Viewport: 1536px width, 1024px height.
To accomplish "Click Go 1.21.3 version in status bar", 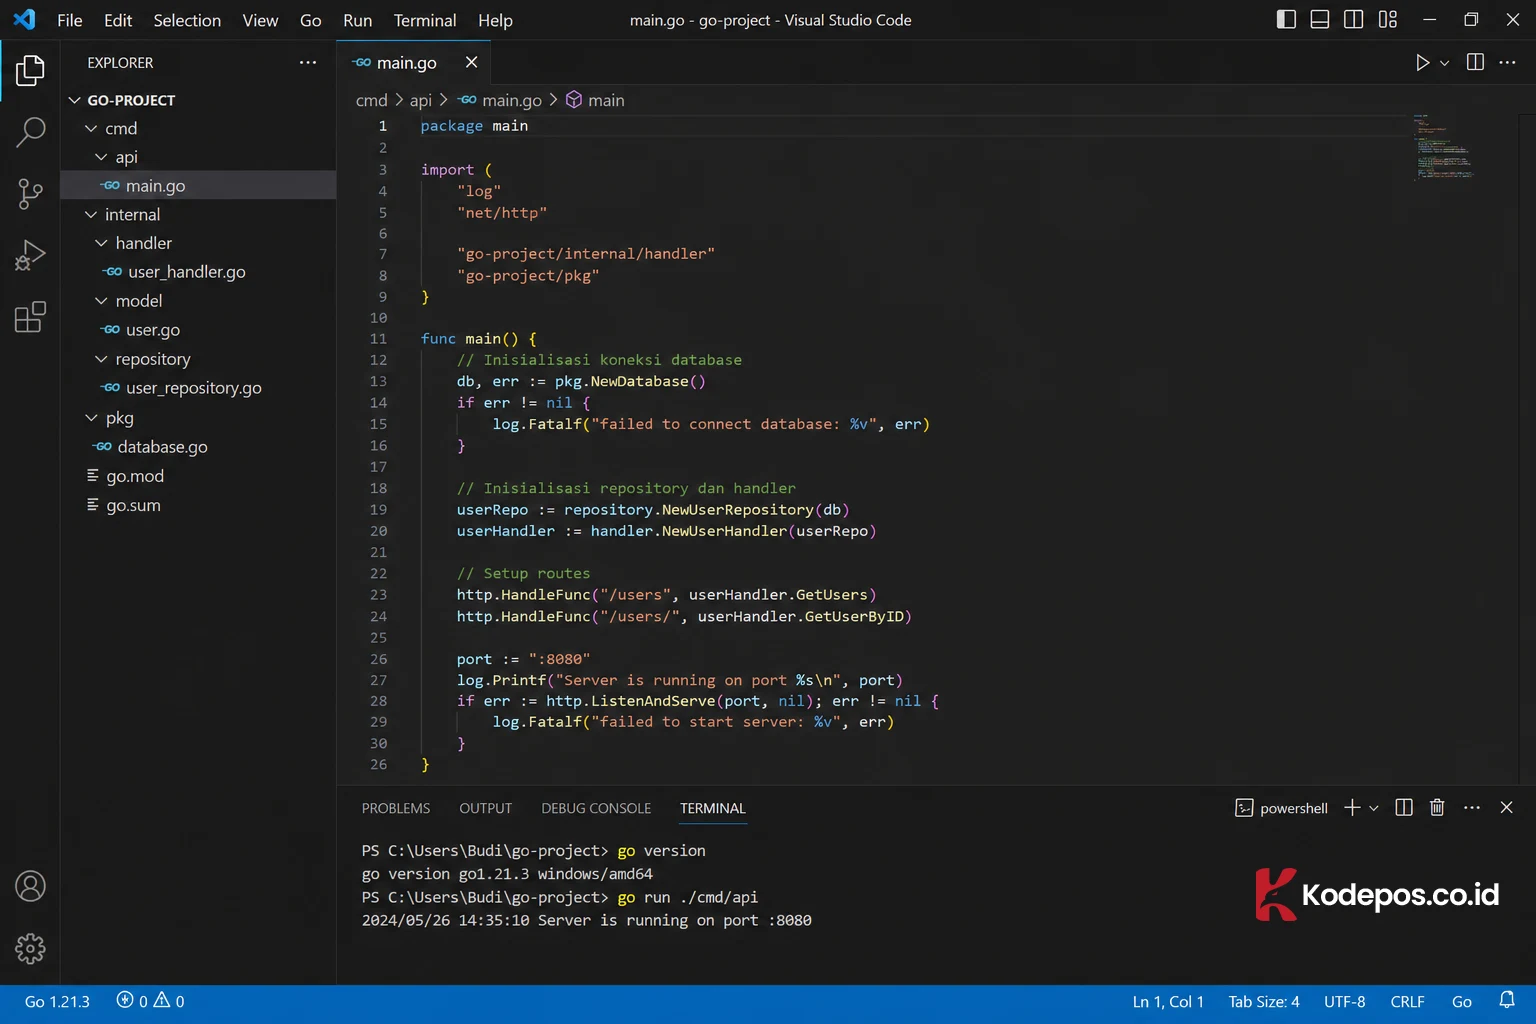I will click(x=57, y=1001).
